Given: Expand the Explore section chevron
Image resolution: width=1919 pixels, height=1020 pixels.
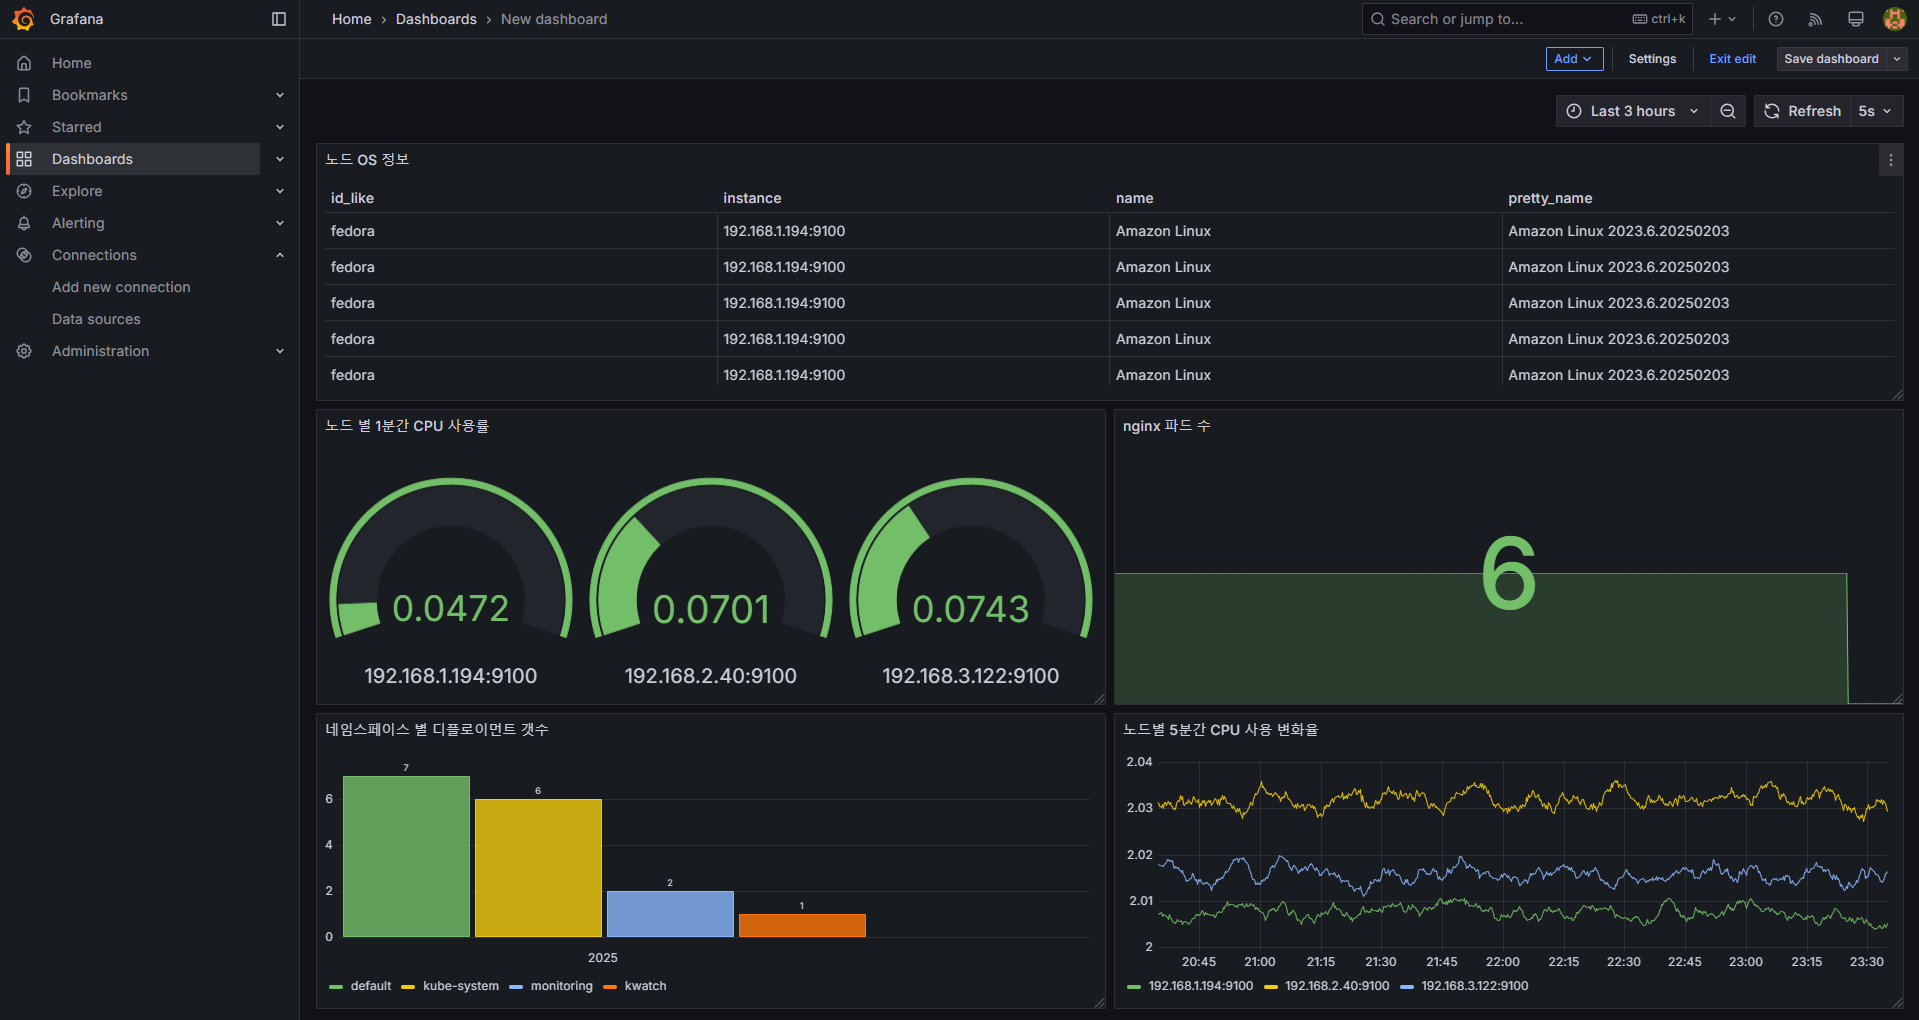Looking at the screenshot, I should 280,191.
